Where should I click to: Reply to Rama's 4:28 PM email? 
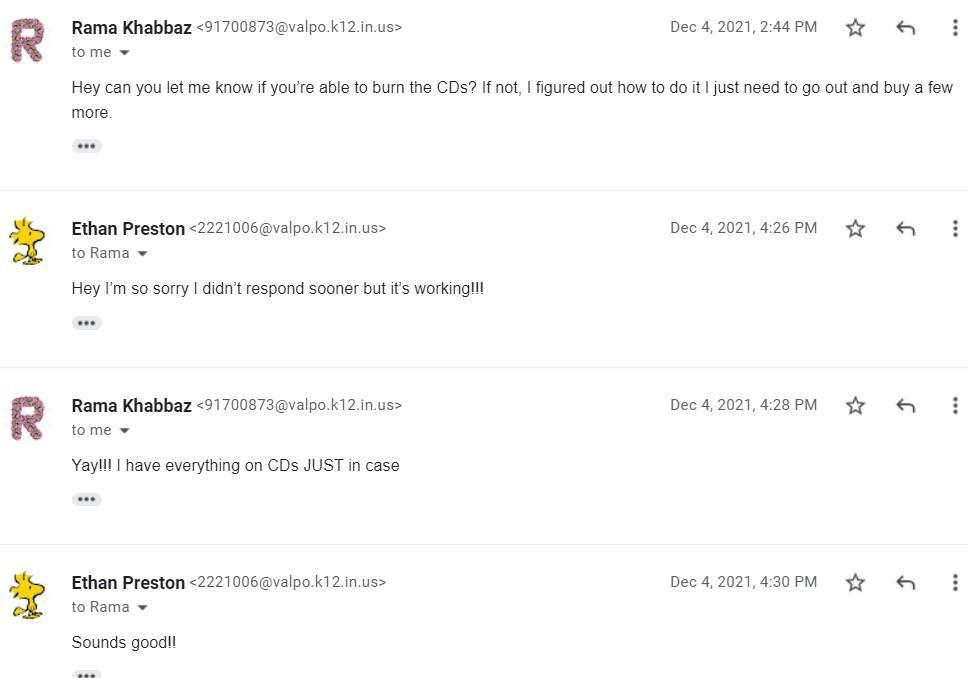tap(906, 406)
